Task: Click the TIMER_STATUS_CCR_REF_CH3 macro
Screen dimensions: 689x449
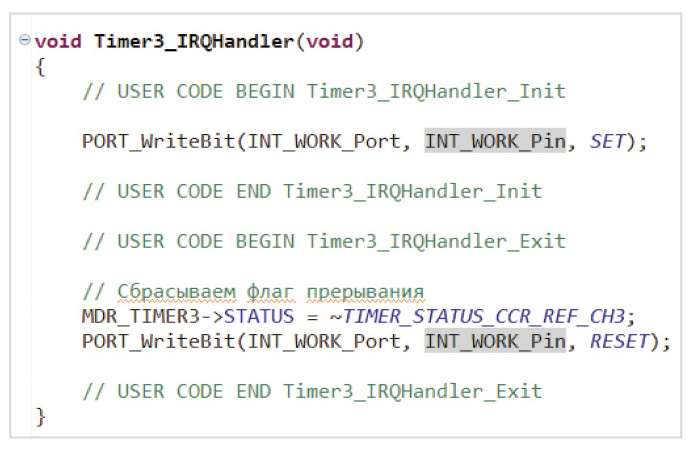Action: (483, 317)
